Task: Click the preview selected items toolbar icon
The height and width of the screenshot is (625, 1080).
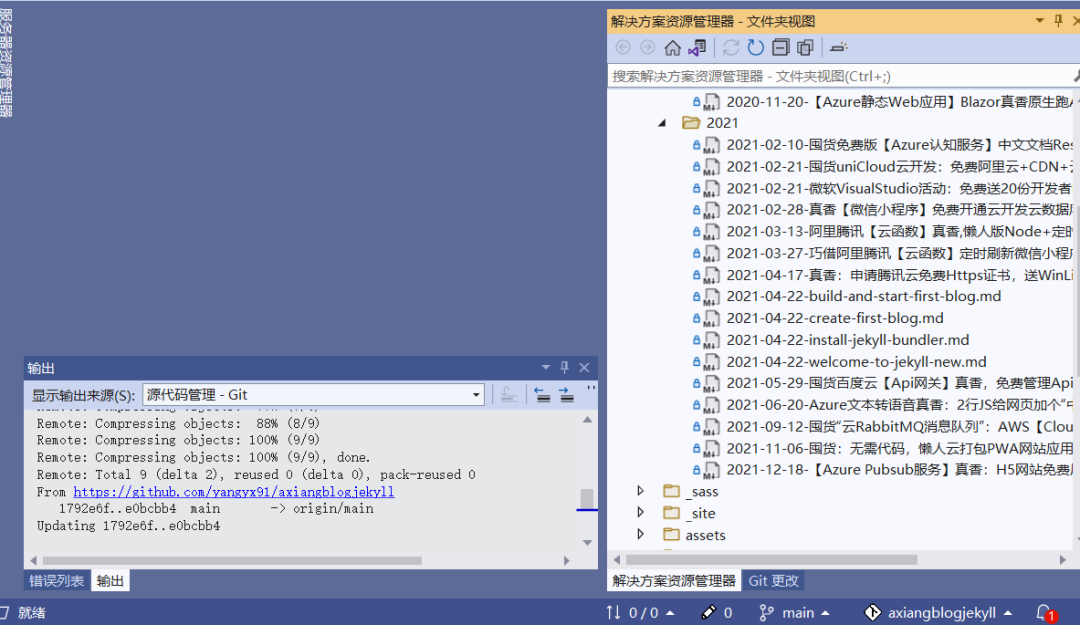Action: click(x=838, y=48)
